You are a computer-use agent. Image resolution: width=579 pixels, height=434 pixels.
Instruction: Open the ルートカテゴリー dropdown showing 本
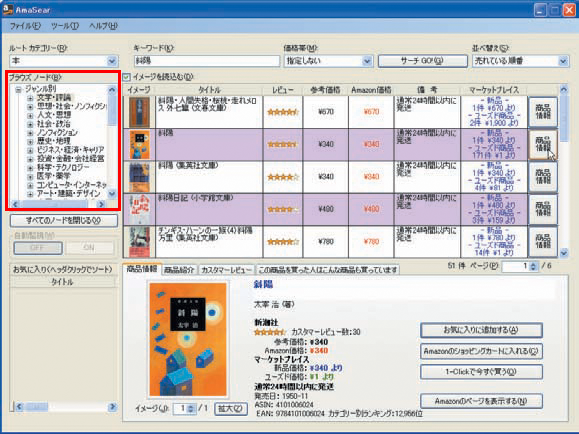pyautogui.click(x=63, y=61)
